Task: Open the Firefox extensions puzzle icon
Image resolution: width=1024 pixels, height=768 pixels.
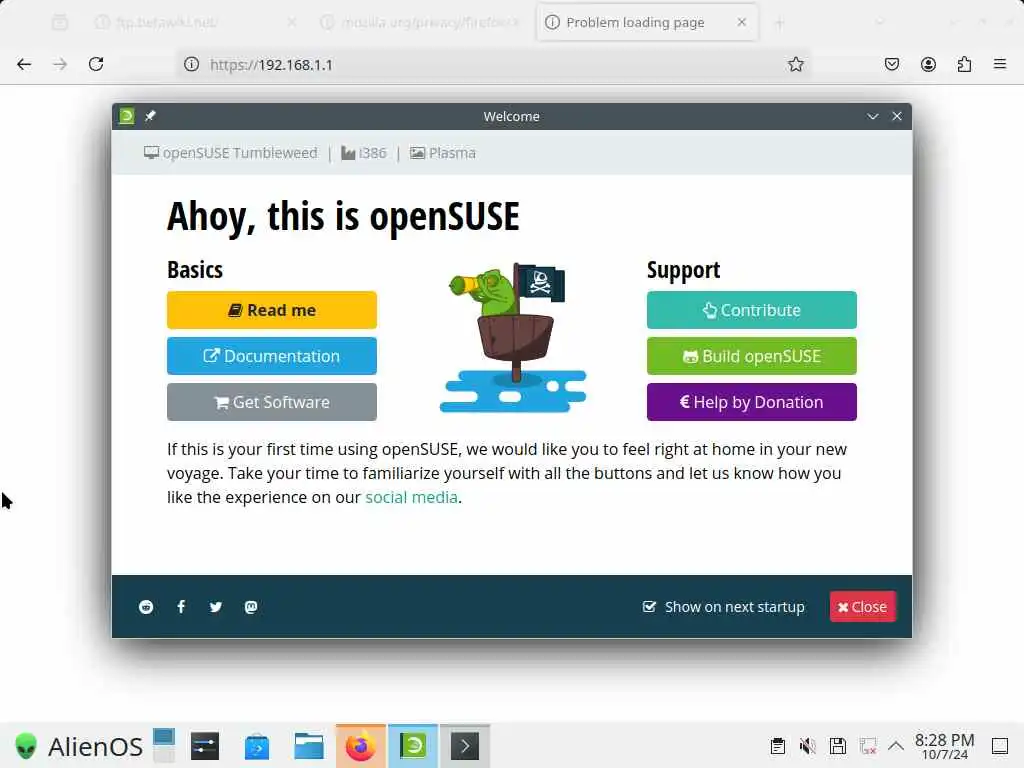Action: tap(964, 64)
